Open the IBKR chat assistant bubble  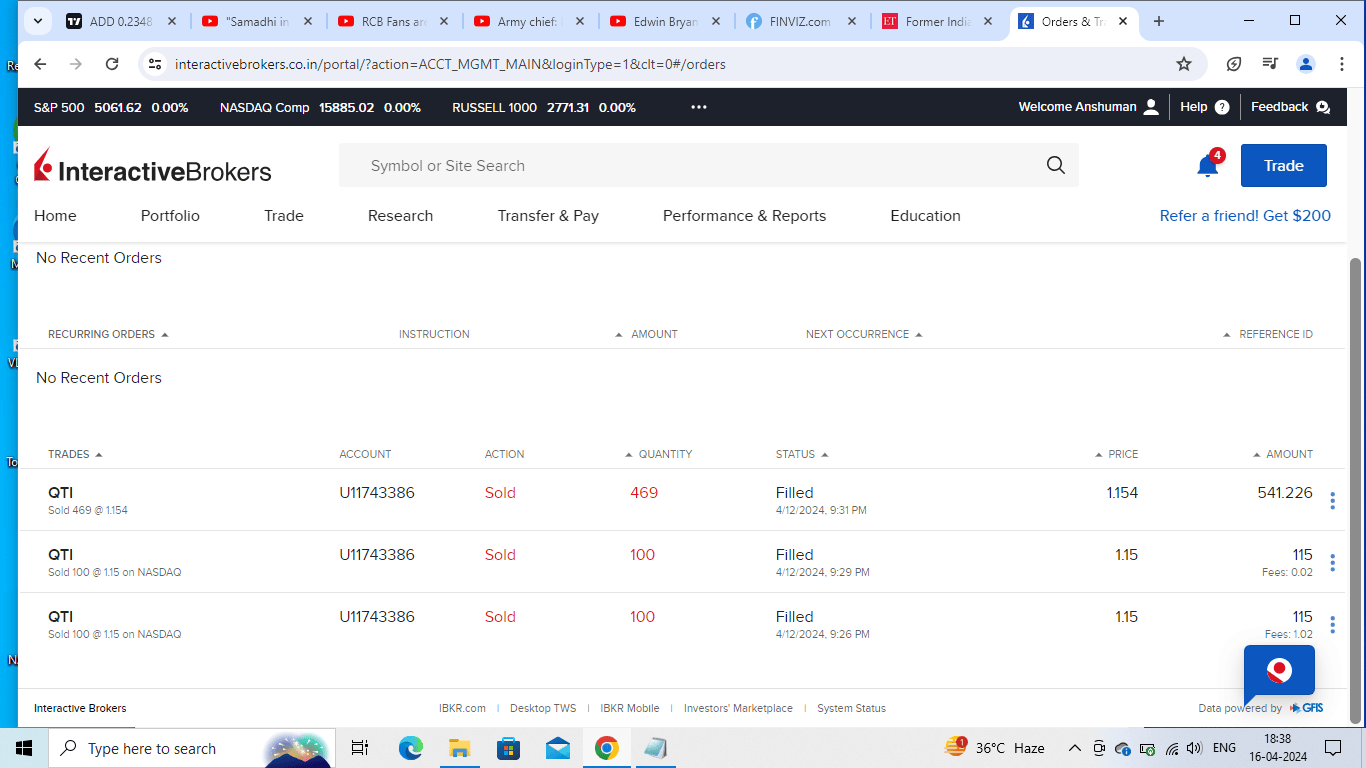pyautogui.click(x=1279, y=672)
